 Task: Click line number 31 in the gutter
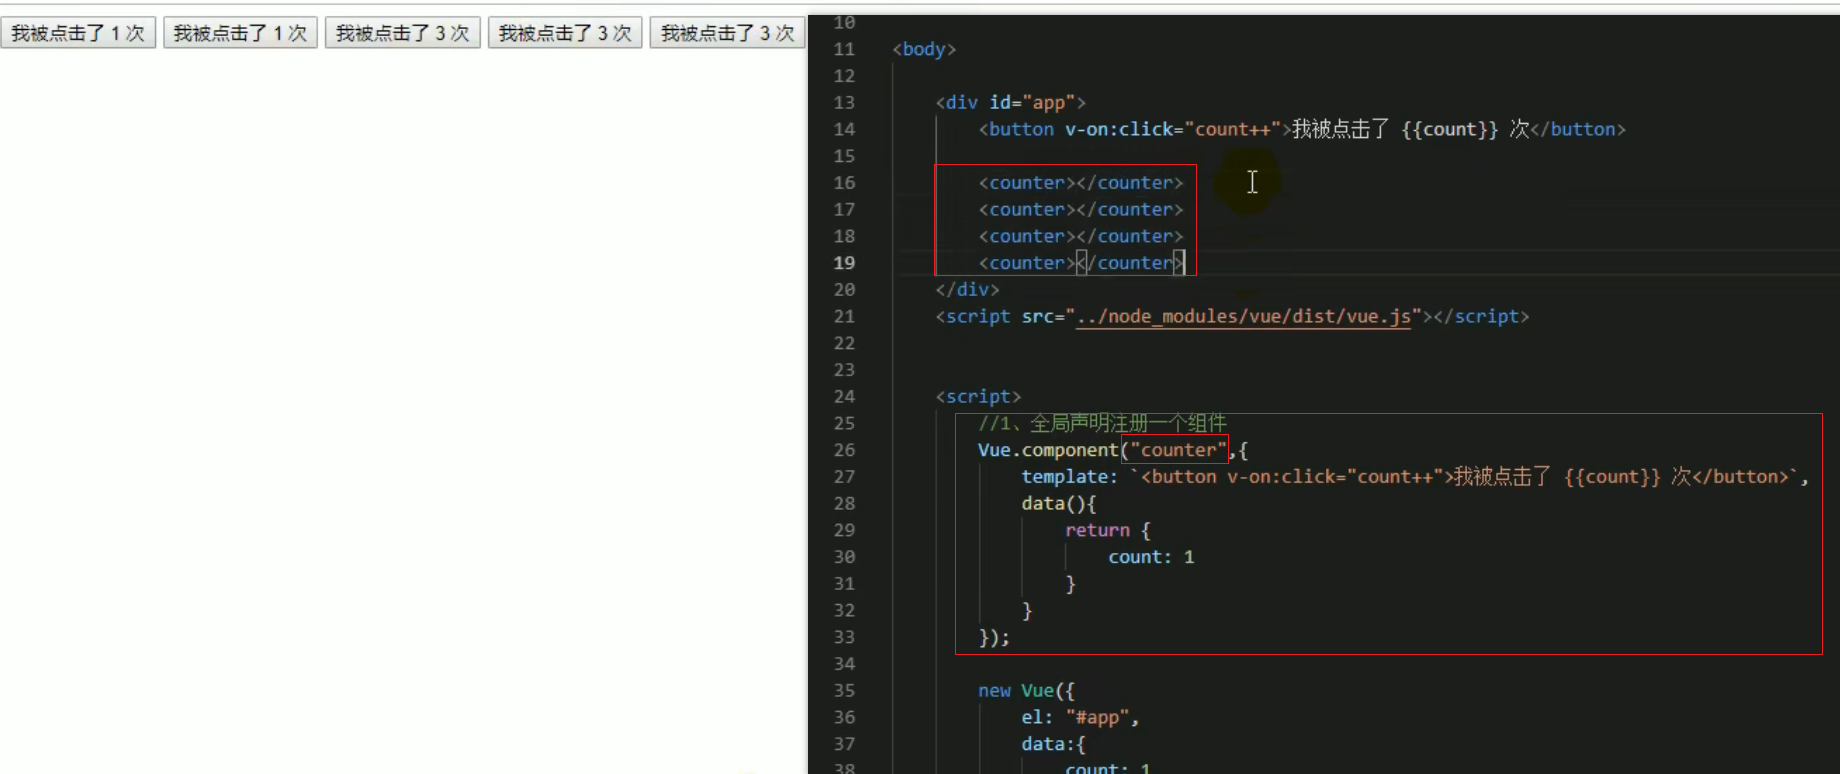coord(844,584)
